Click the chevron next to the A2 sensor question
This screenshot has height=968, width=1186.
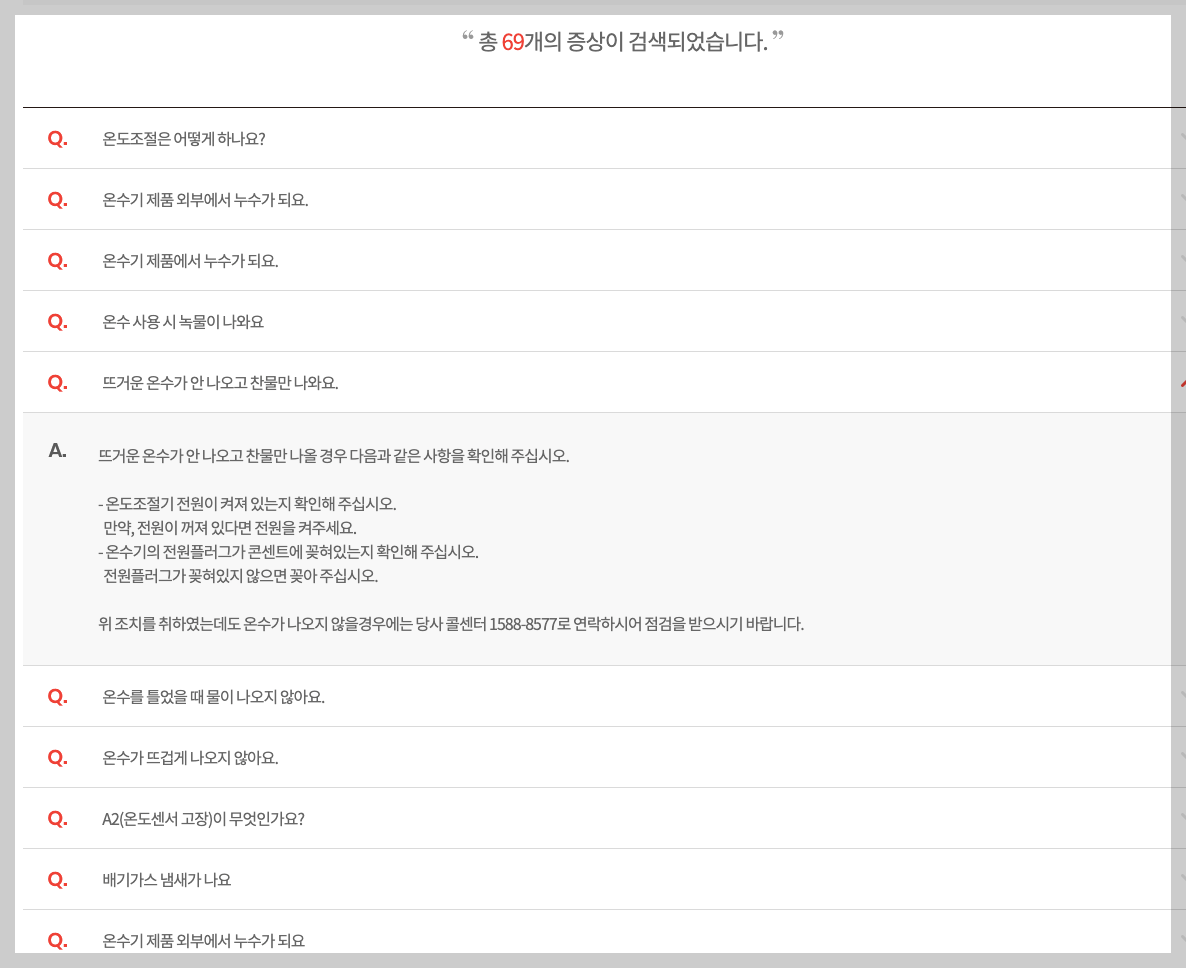coord(1184,818)
